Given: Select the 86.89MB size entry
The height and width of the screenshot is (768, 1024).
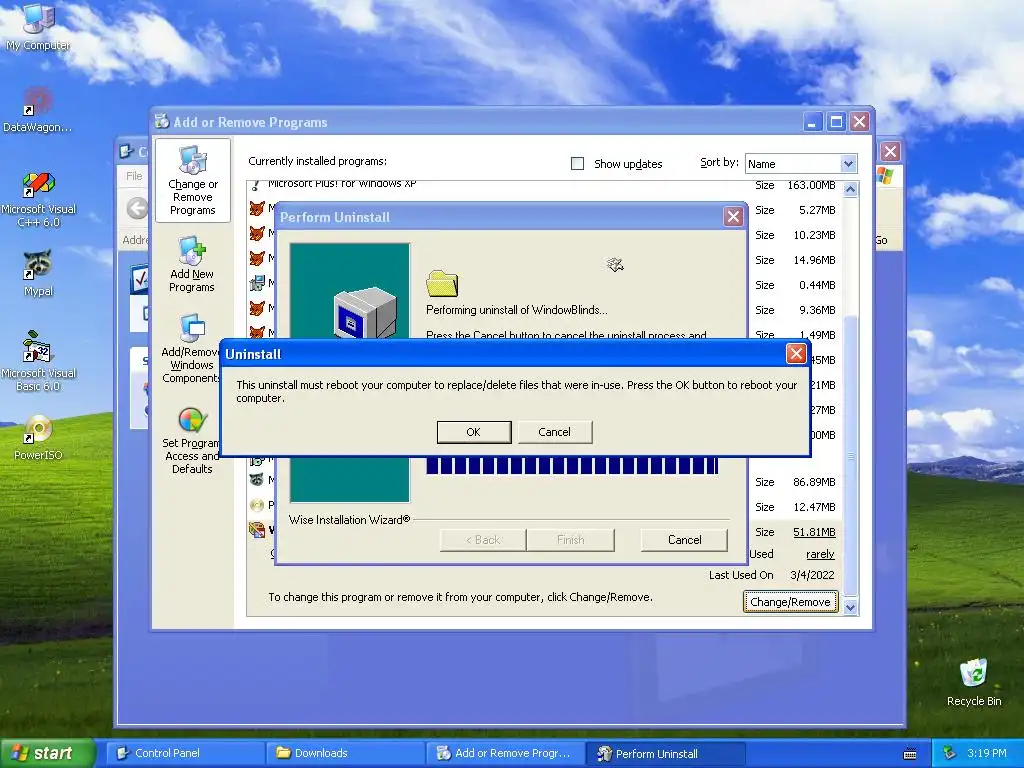Looking at the screenshot, I should click(814, 482).
